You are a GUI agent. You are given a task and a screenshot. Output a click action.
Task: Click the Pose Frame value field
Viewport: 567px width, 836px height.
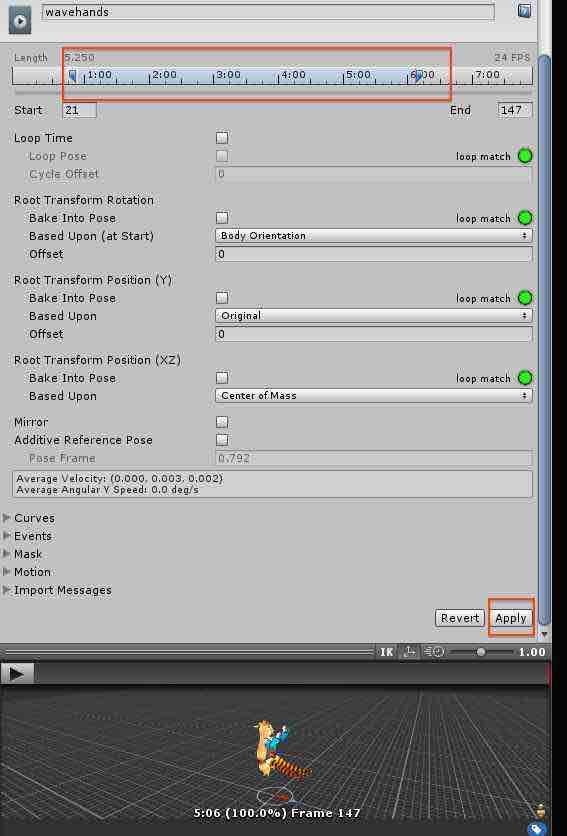click(373, 458)
